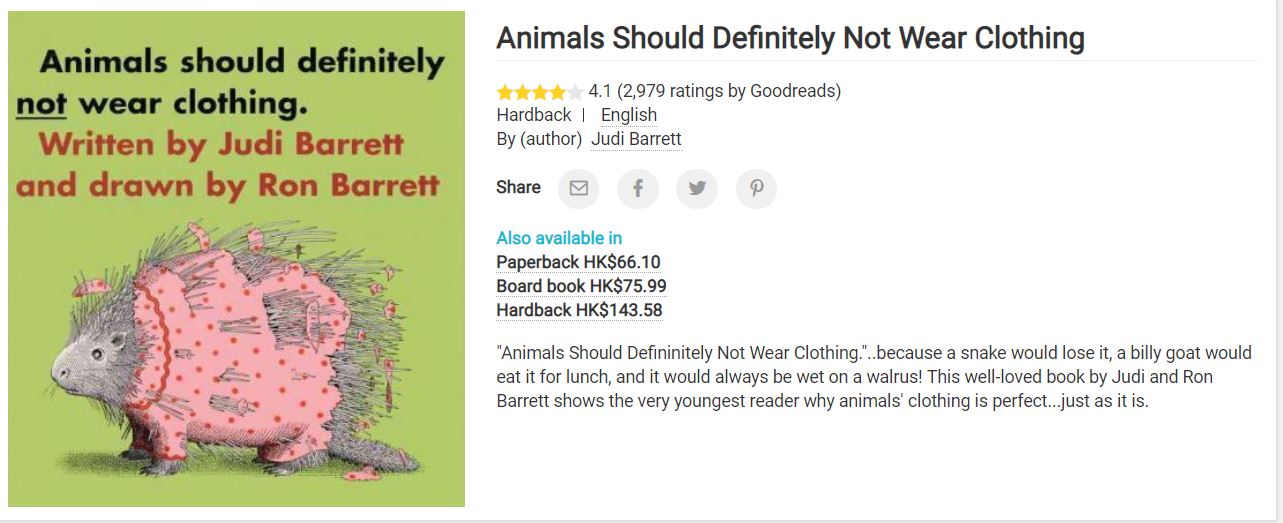Select the Board book HK$75.99 edition
Image resolution: width=1283 pixels, height=523 pixels.
pyautogui.click(x=581, y=286)
